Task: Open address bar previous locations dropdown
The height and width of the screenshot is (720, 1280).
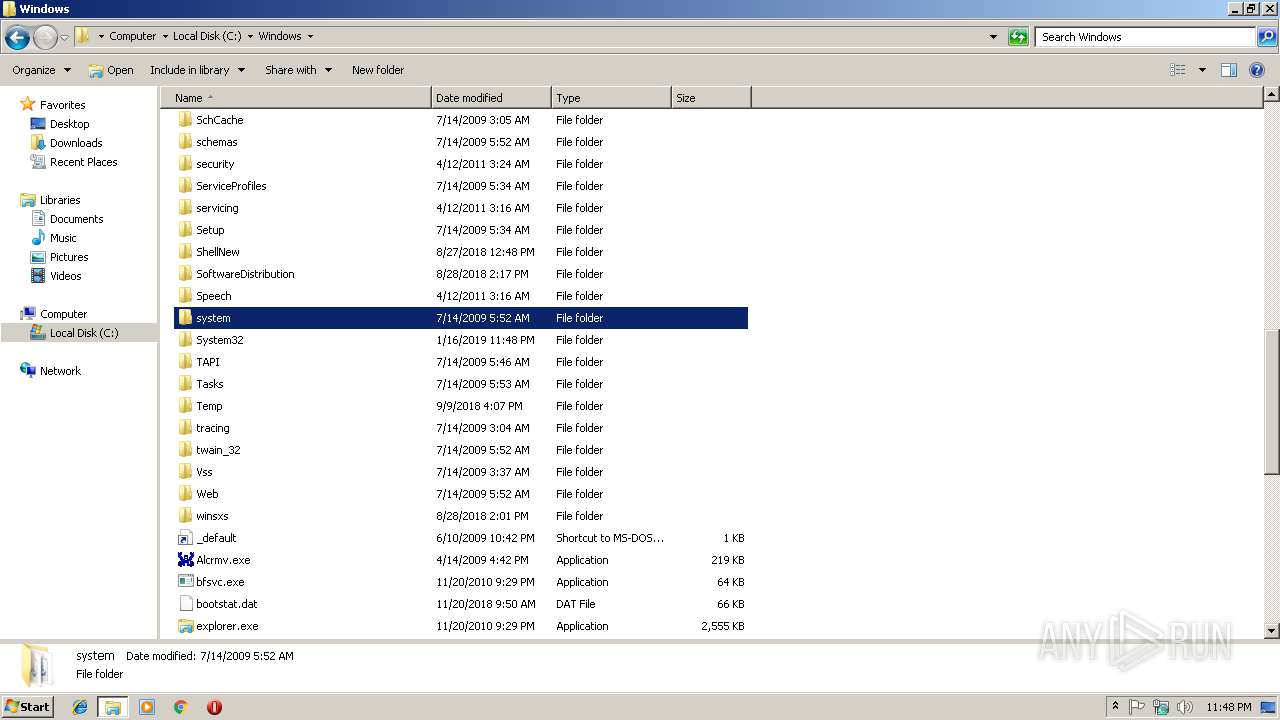Action: click(993, 37)
